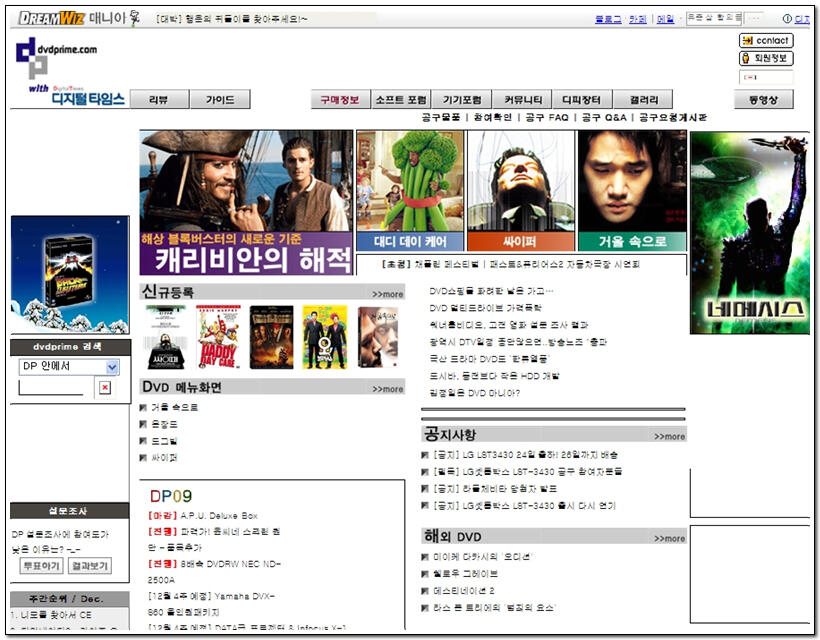The height and width of the screenshot is (640, 820).
Task: Click 싸이퍼 in DVD 메뉴화면 list
Action: [165, 458]
